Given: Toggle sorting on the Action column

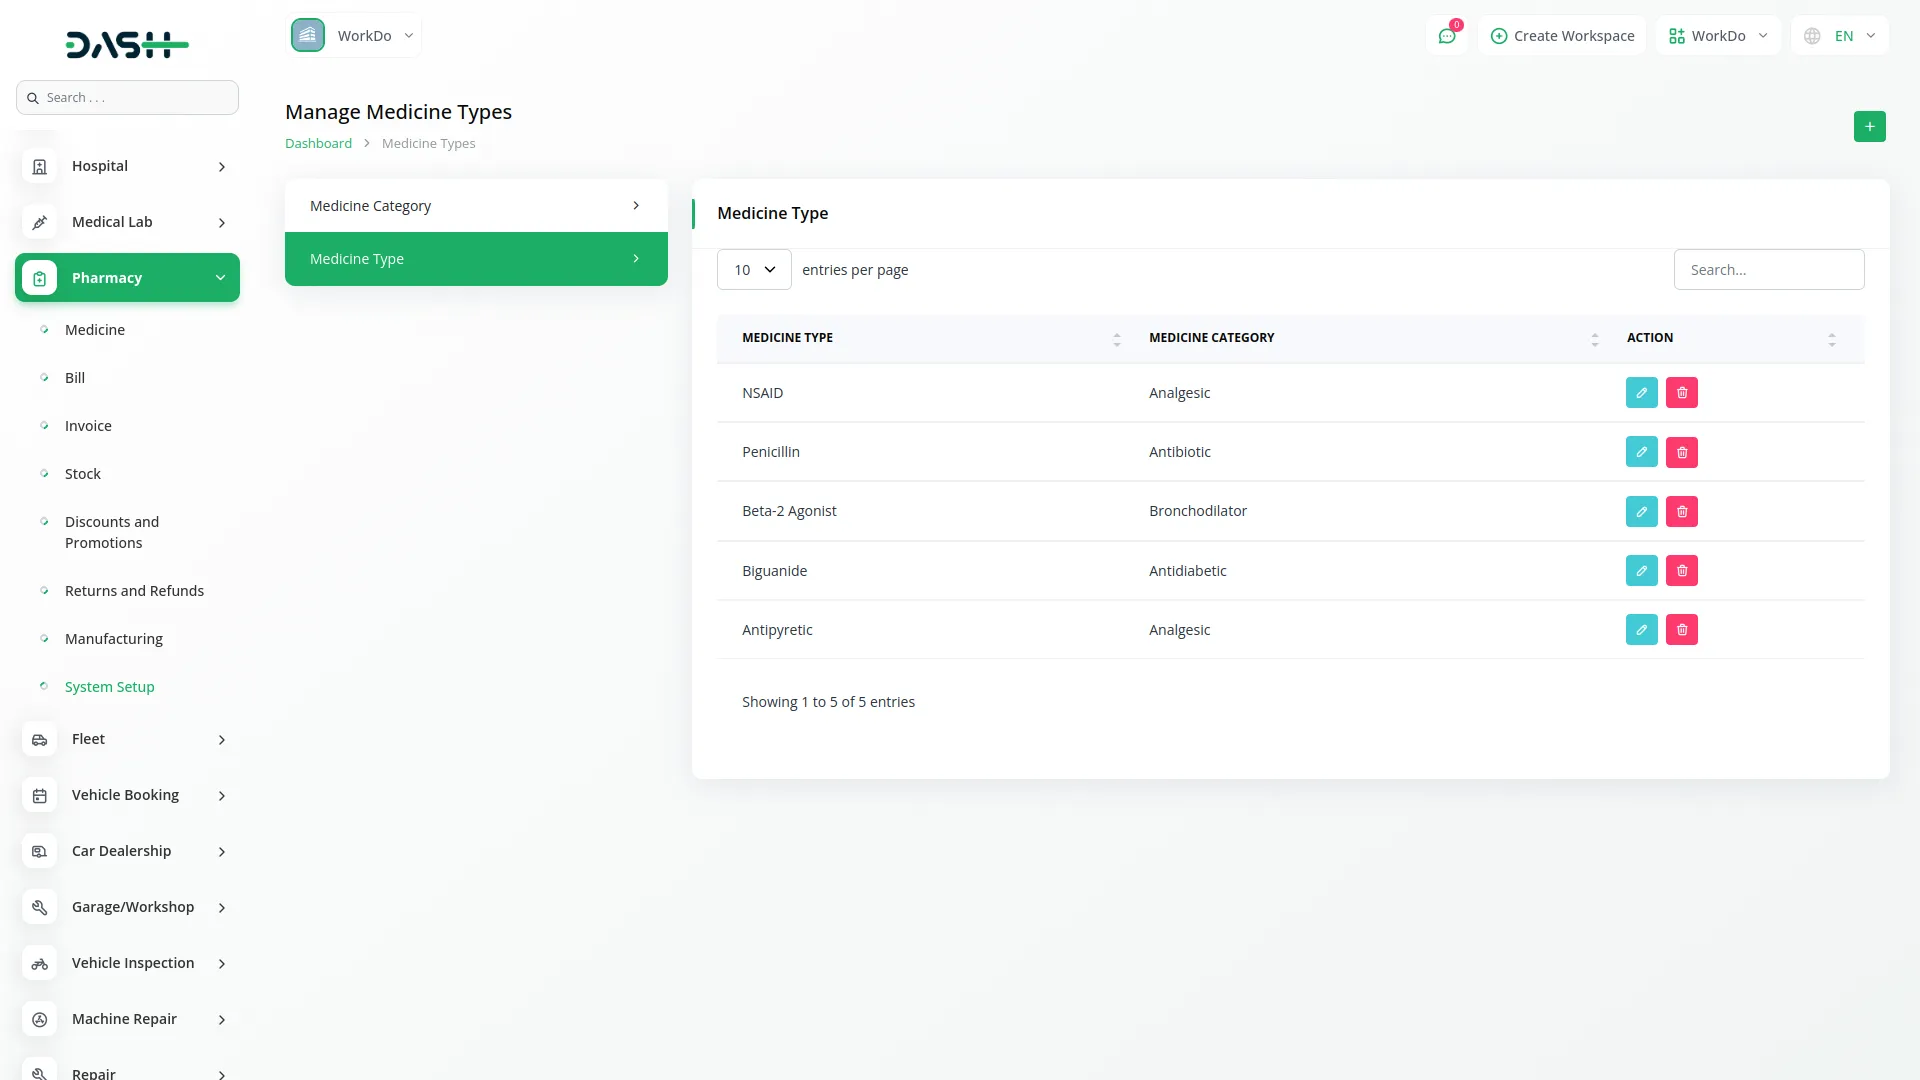Looking at the screenshot, I should tap(1832, 339).
